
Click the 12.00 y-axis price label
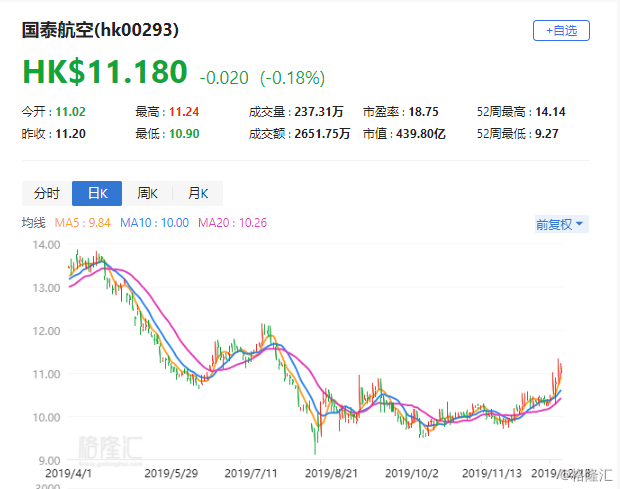(x=46, y=331)
